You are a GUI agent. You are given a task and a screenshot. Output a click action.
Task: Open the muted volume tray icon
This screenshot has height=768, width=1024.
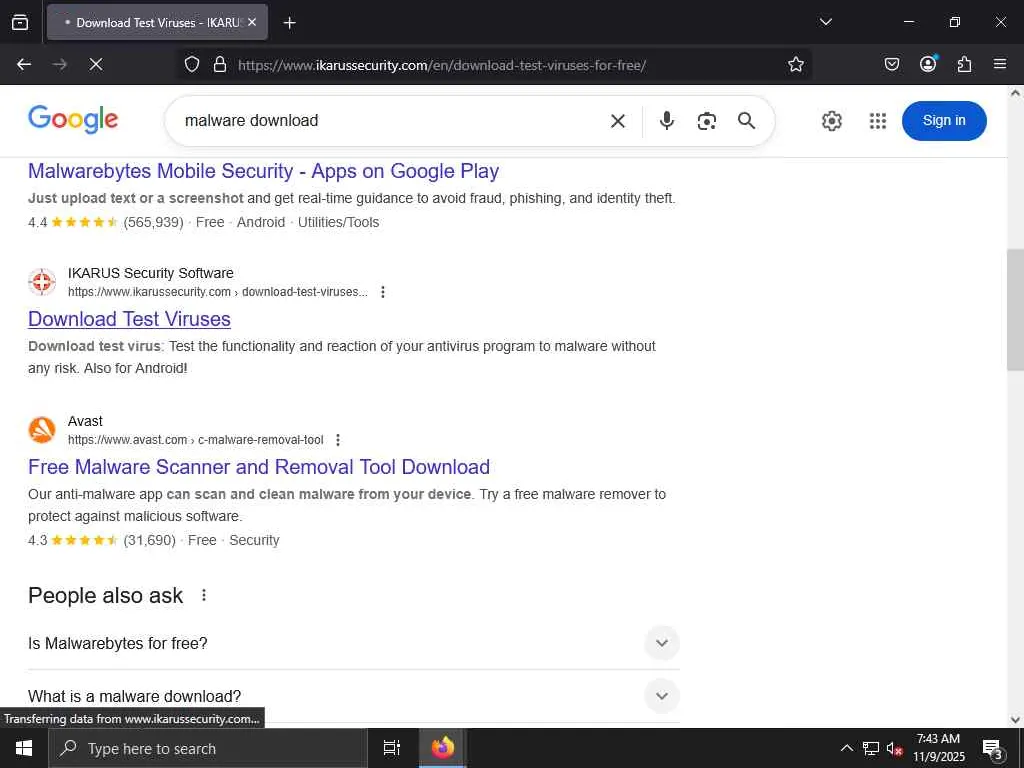(894, 748)
